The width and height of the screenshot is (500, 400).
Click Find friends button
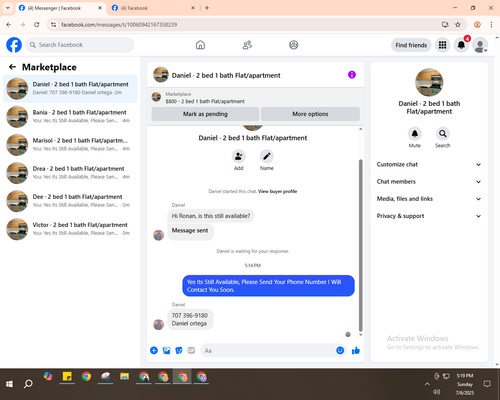pos(411,45)
